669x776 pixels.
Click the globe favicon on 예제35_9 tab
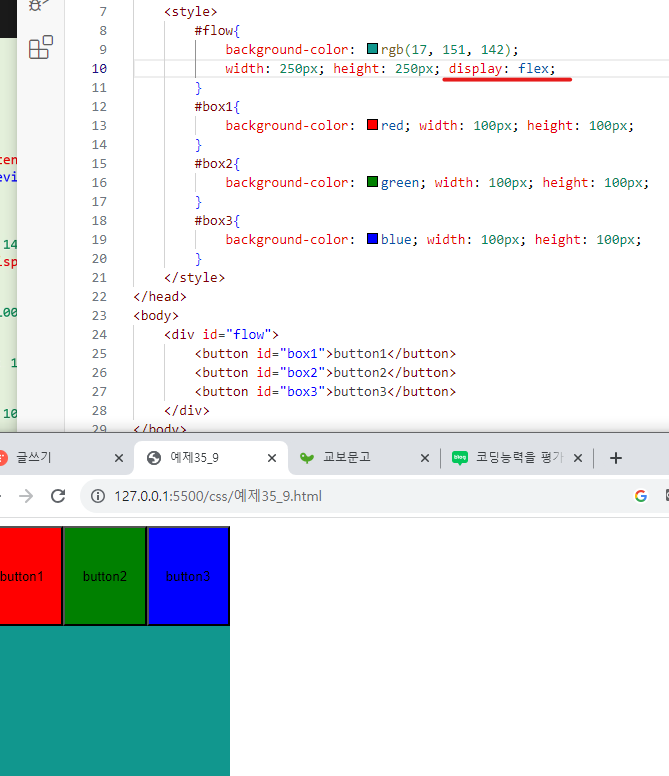coord(154,458)
